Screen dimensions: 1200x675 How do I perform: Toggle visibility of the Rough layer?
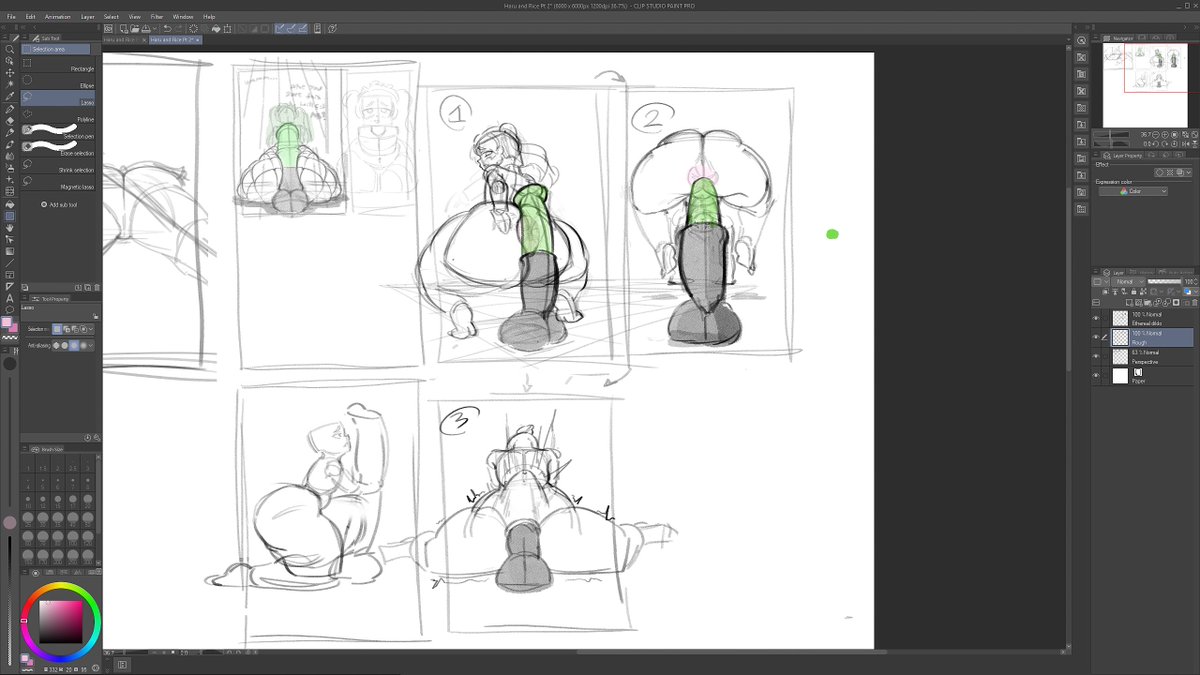click(x=1096, y=337)
